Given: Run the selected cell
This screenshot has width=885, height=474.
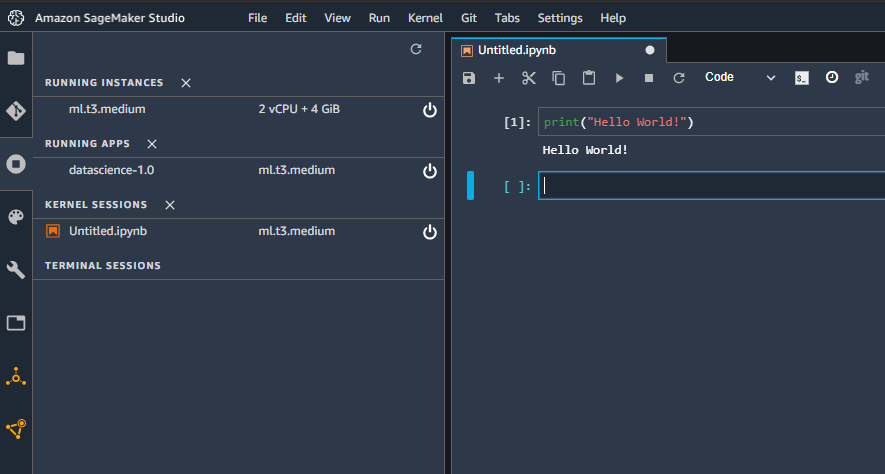Looking at the screenshot, I should 619,78.
